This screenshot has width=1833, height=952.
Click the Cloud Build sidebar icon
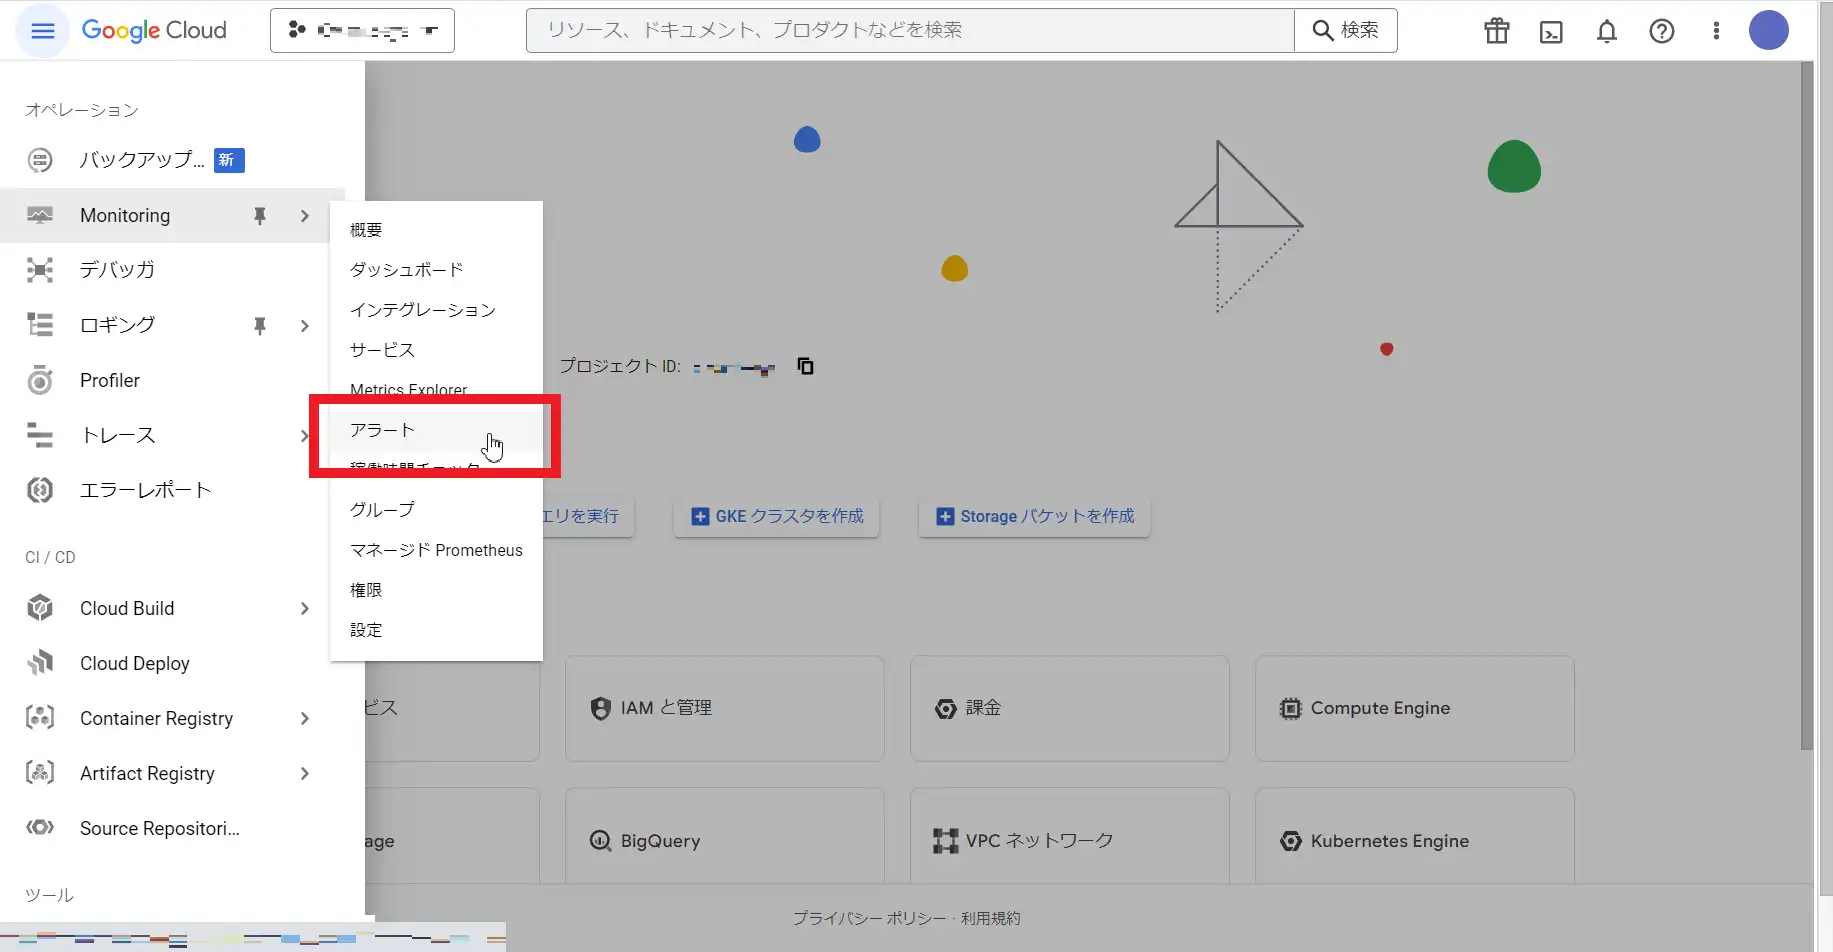coord(40,608)
